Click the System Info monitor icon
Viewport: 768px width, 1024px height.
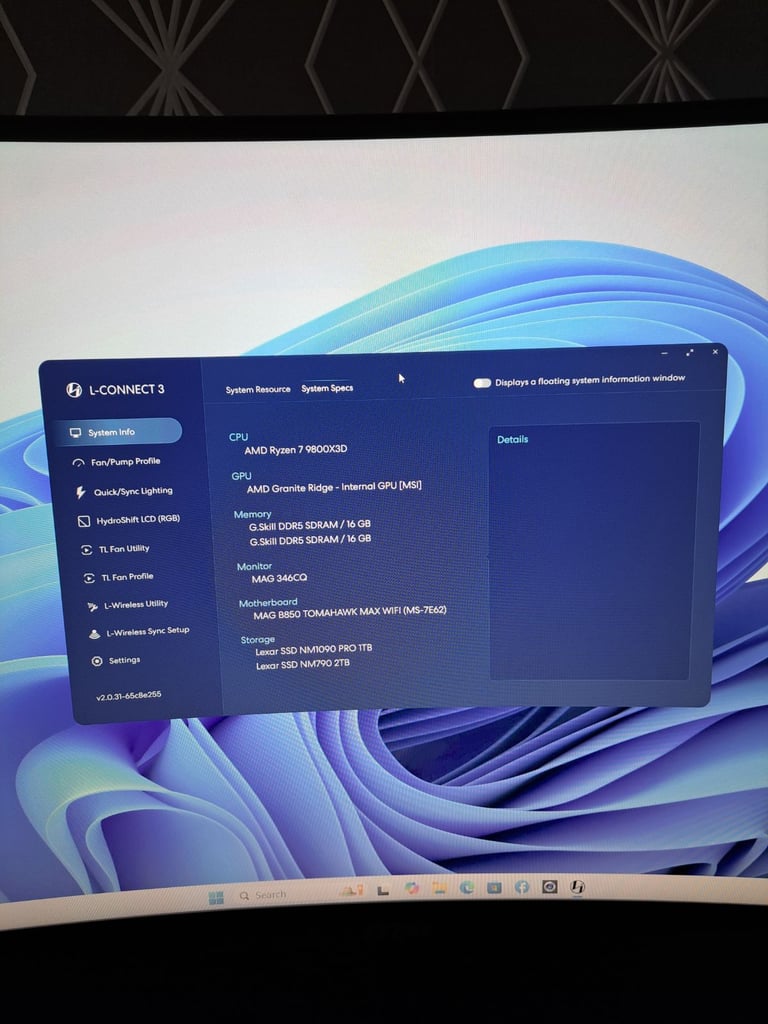pyautogui.click(x=75, y=432)
